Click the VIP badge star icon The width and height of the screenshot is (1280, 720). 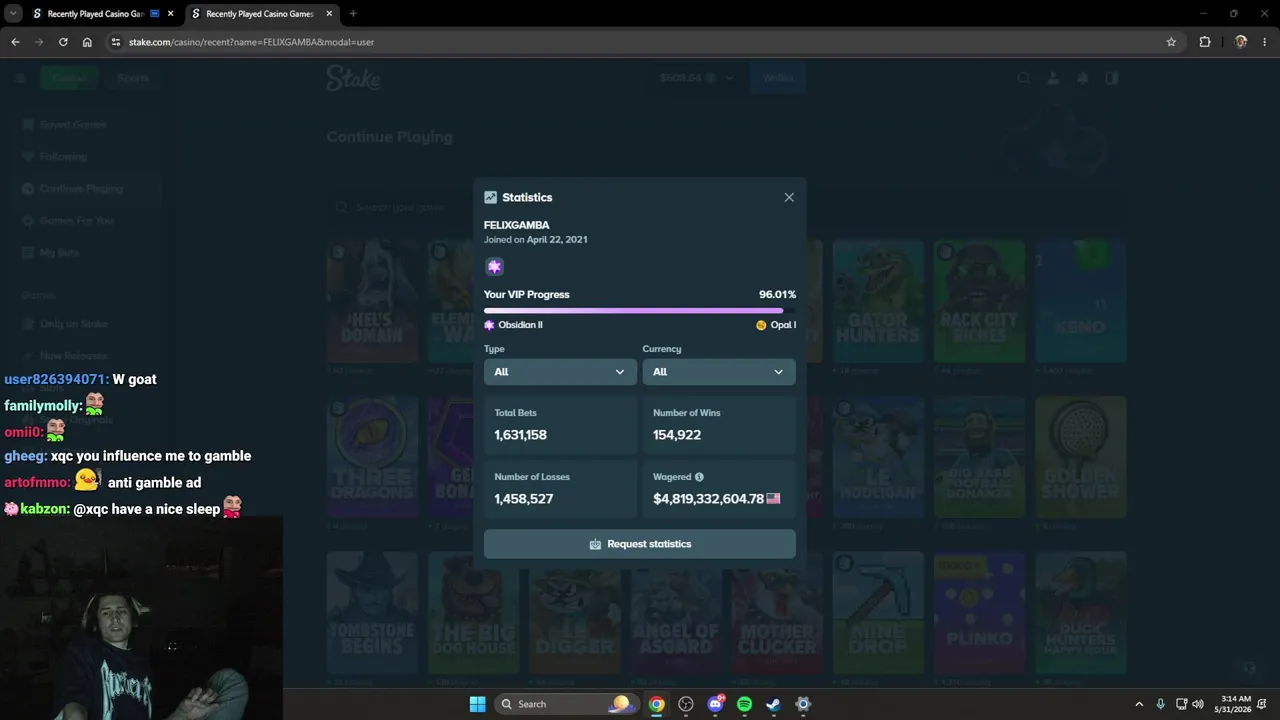[494, 267]
